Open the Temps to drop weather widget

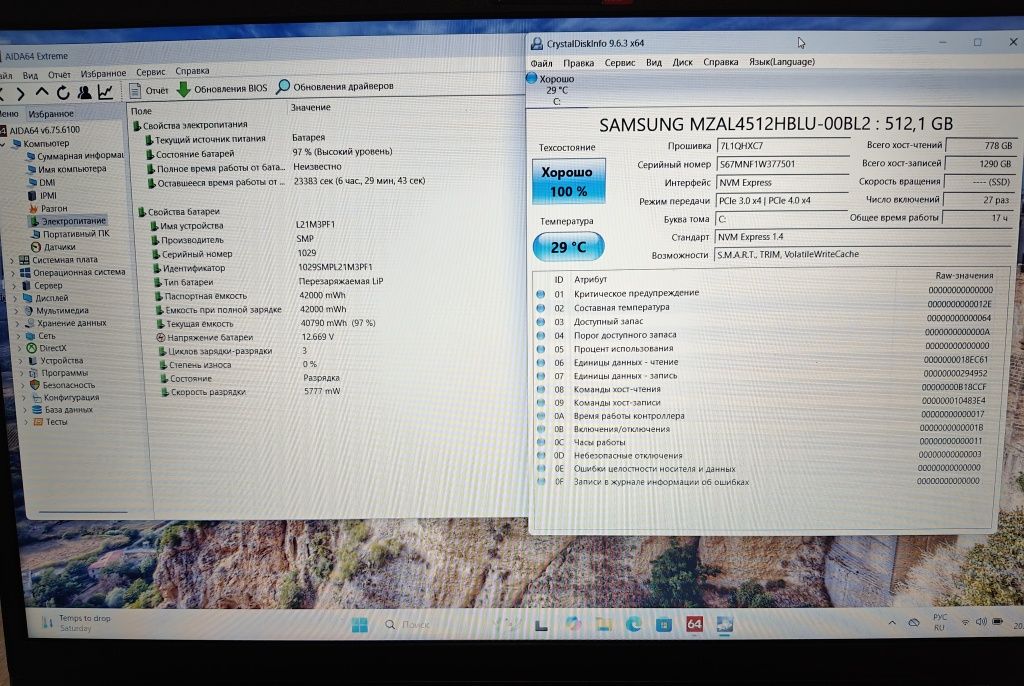76,623
